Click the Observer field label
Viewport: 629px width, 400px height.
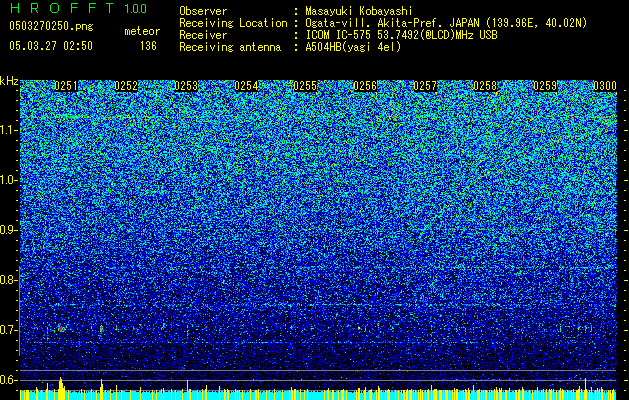click(x=203, y=11)
